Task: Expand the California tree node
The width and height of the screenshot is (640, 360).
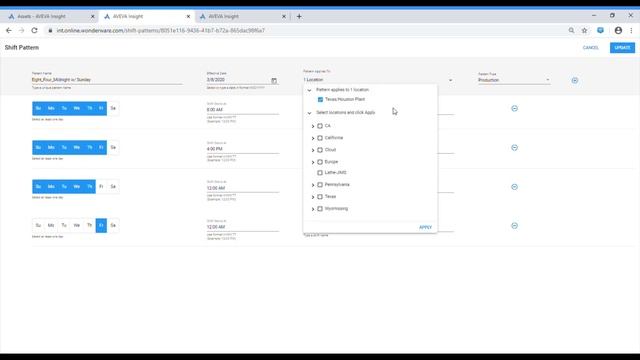Action: (x=313, y=138)
